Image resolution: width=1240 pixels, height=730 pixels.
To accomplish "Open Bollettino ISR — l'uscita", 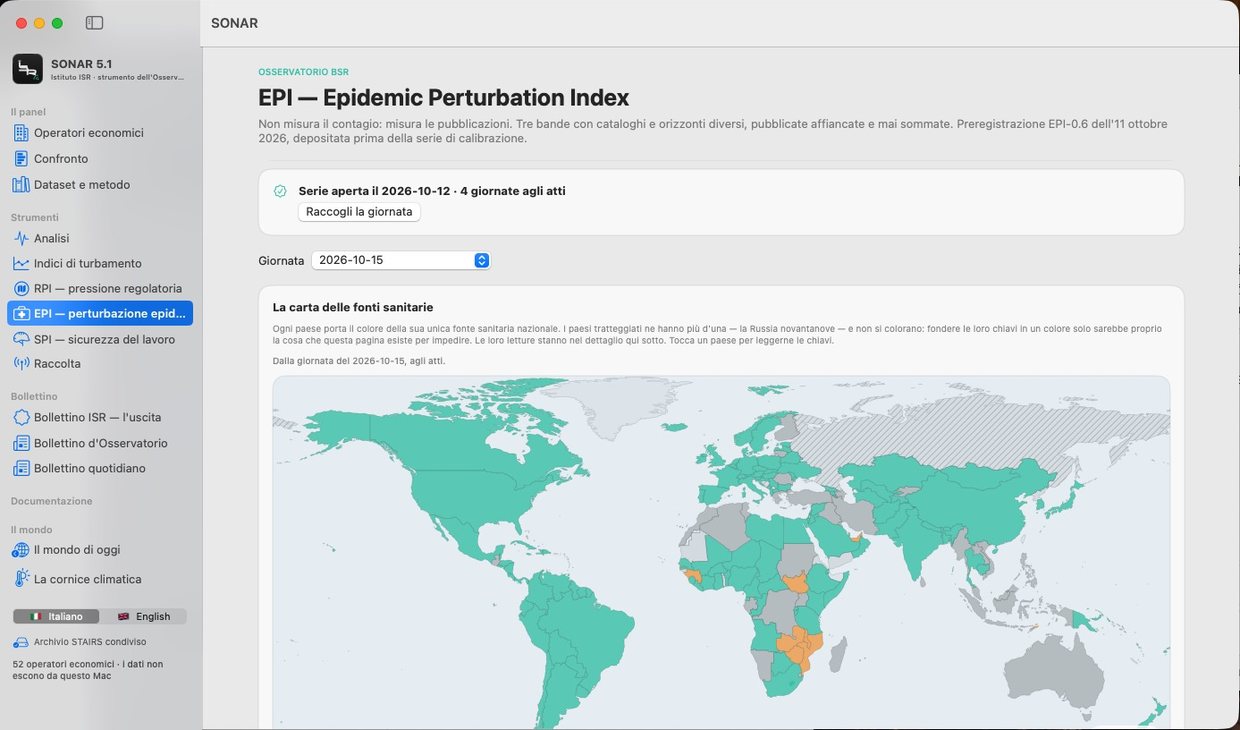I will (x=100, y=417).
